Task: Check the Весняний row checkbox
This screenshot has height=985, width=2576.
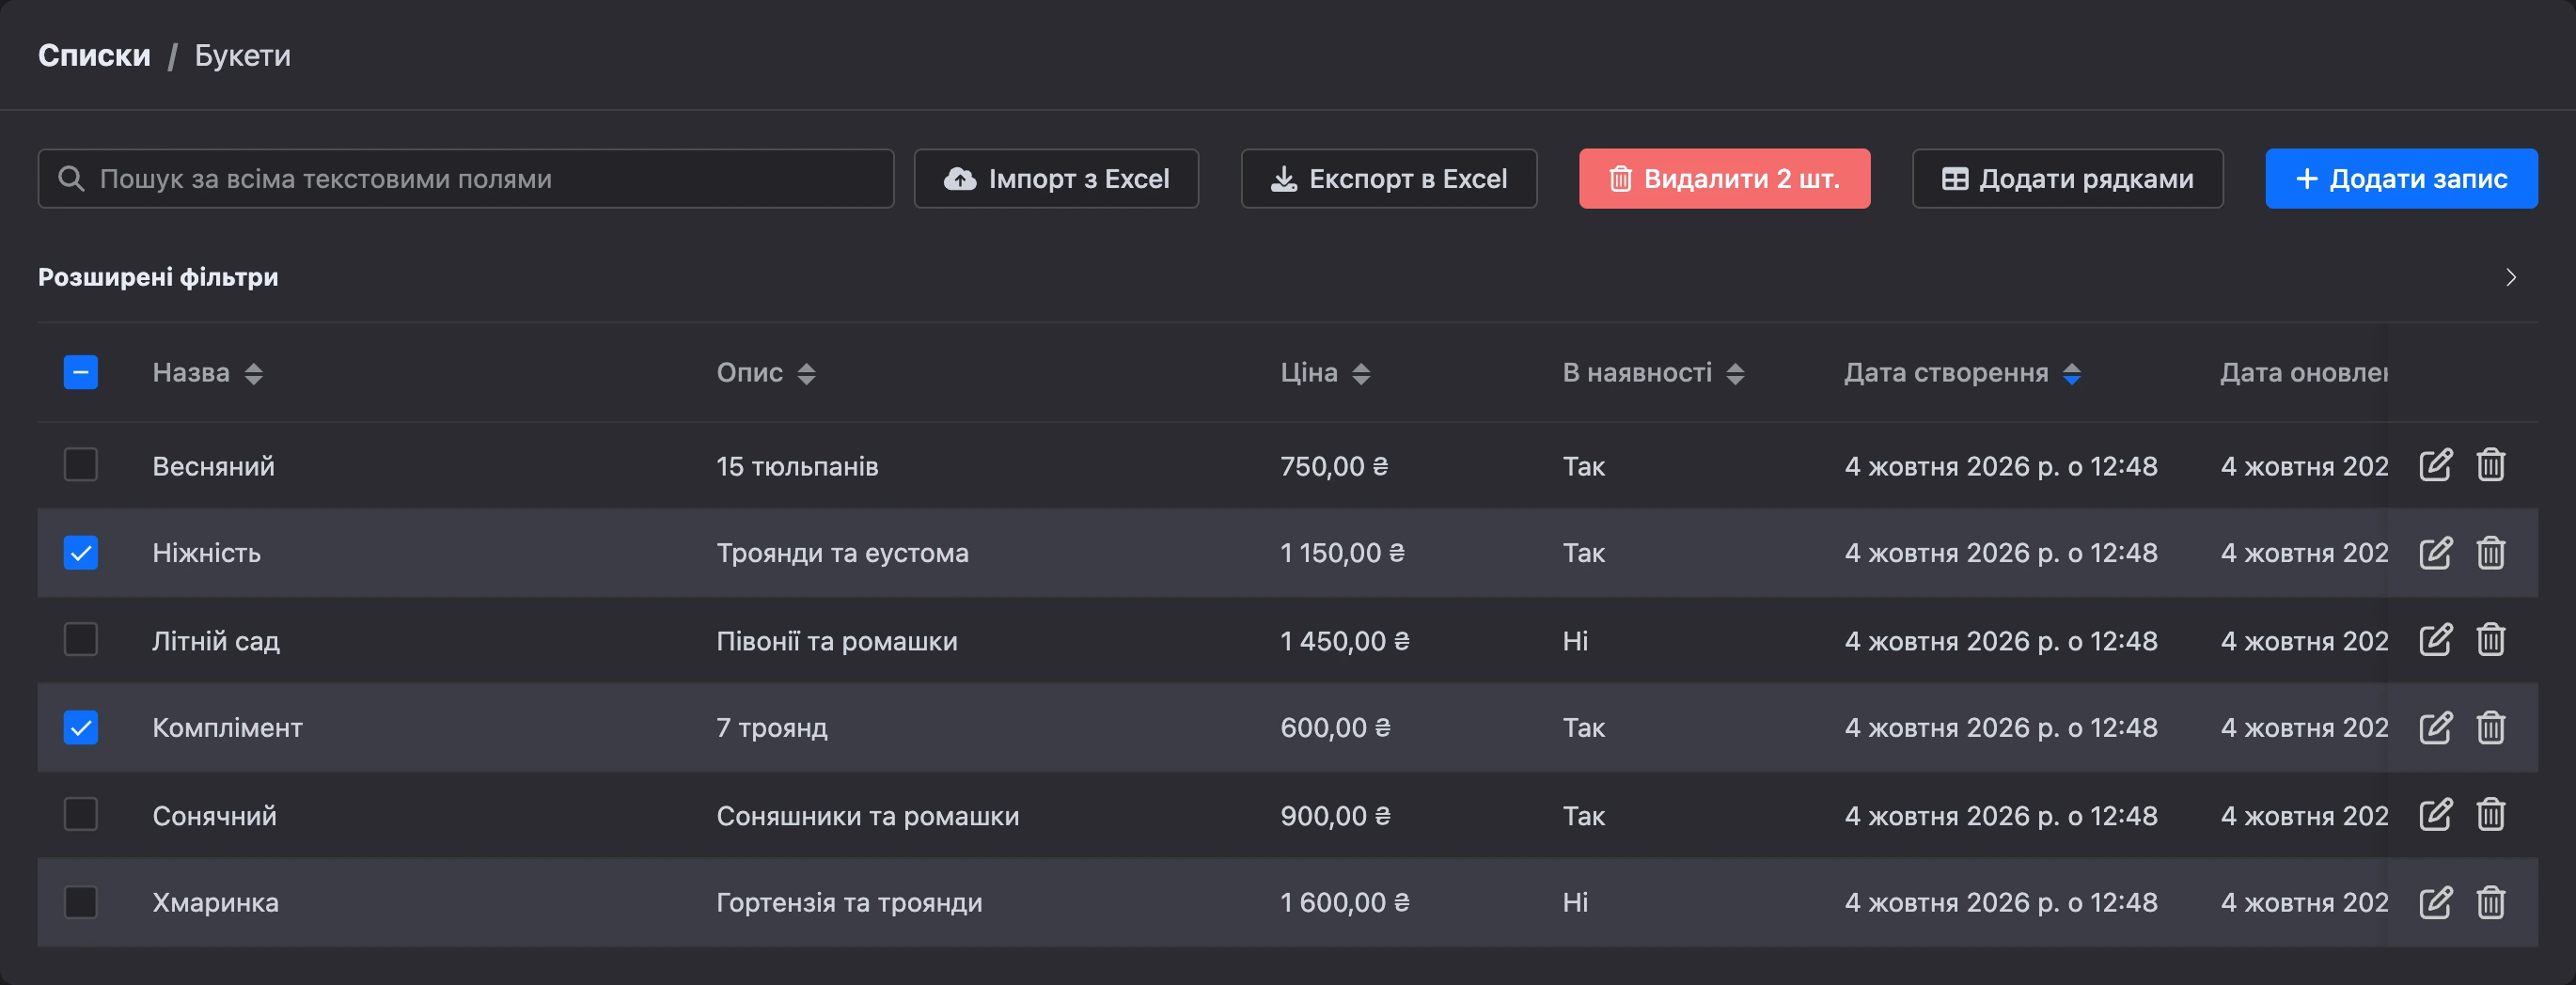Action: coord(81,464)
